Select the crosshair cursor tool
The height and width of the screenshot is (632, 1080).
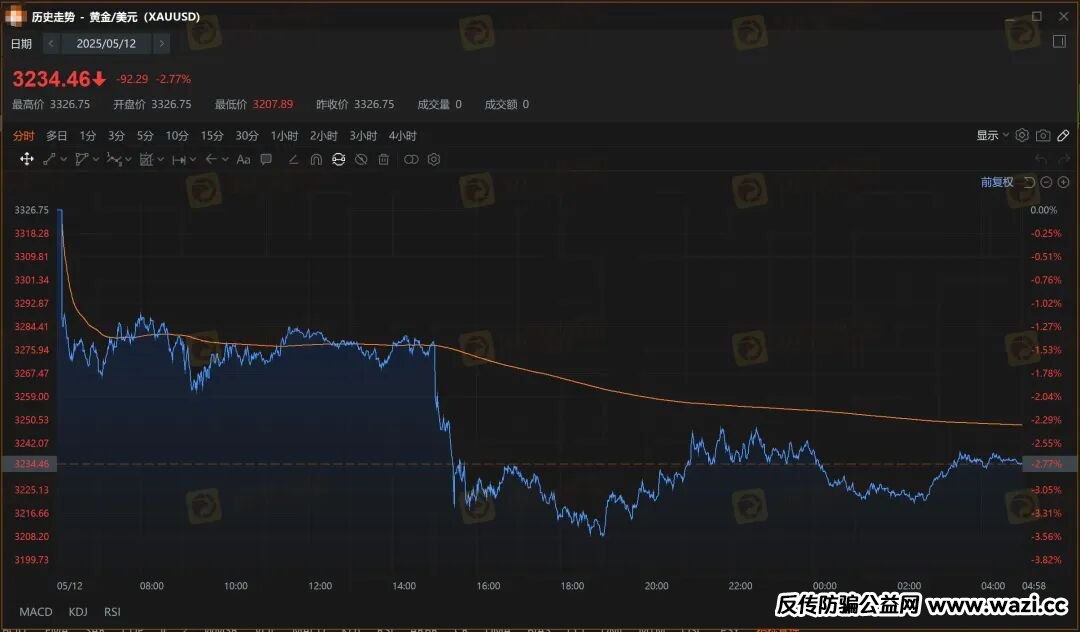[27, 159]
